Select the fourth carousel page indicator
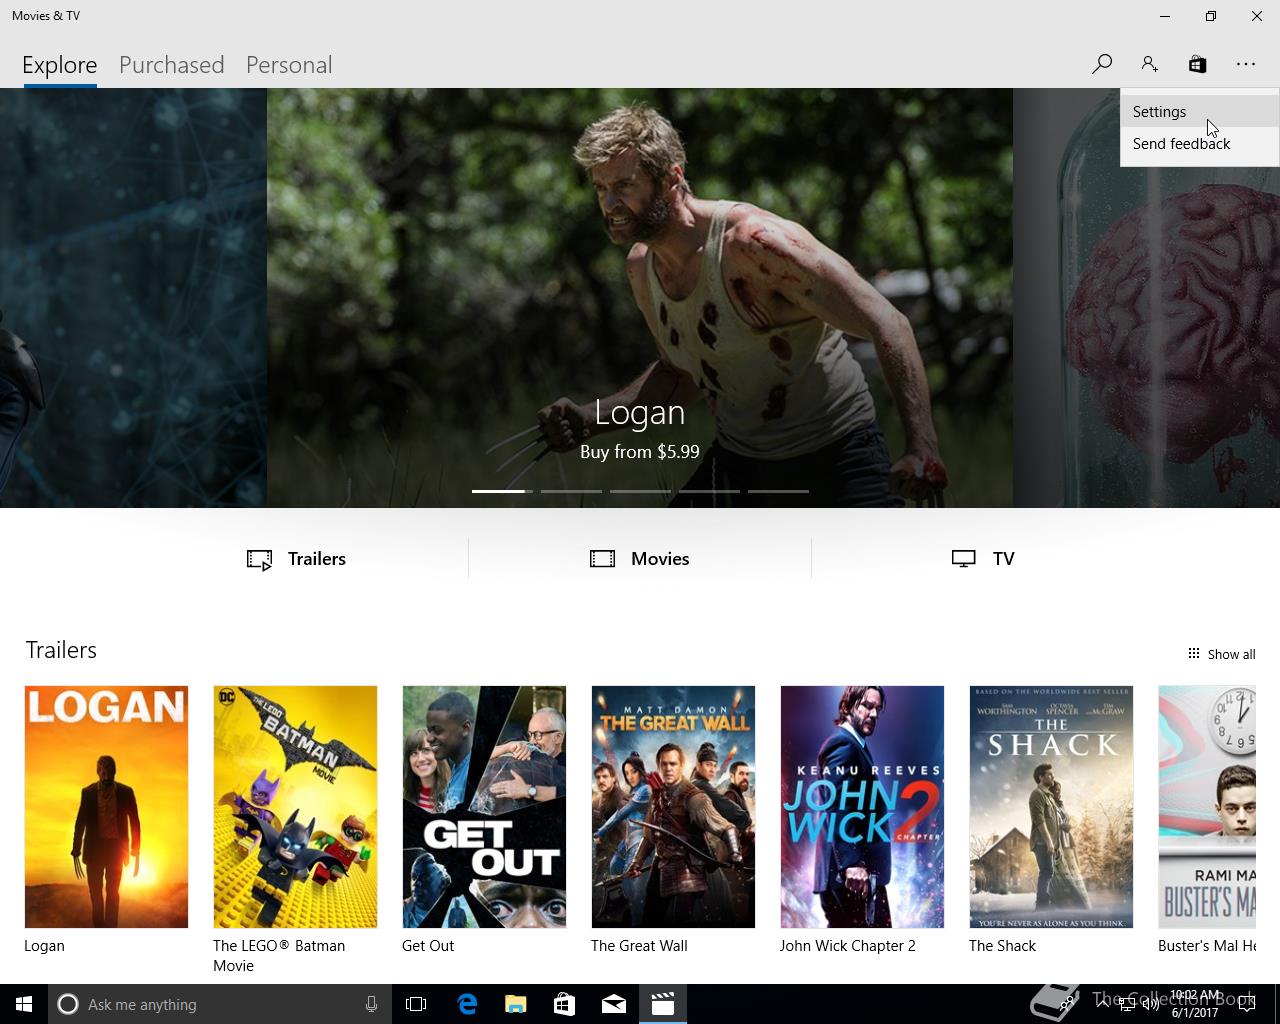1280x1024 pixels. (x=709, y=491)
